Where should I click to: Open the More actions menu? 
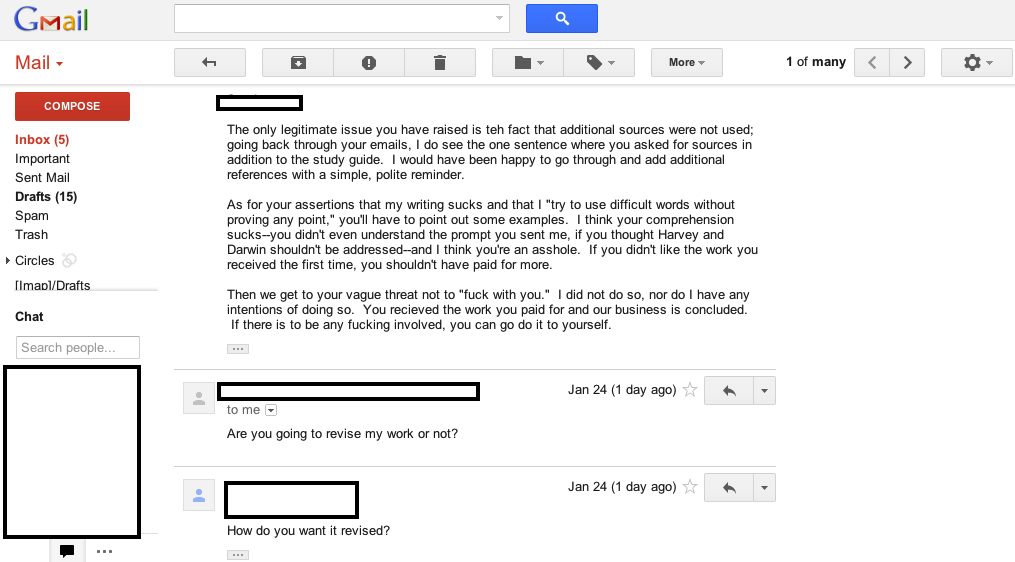point(687,63)
